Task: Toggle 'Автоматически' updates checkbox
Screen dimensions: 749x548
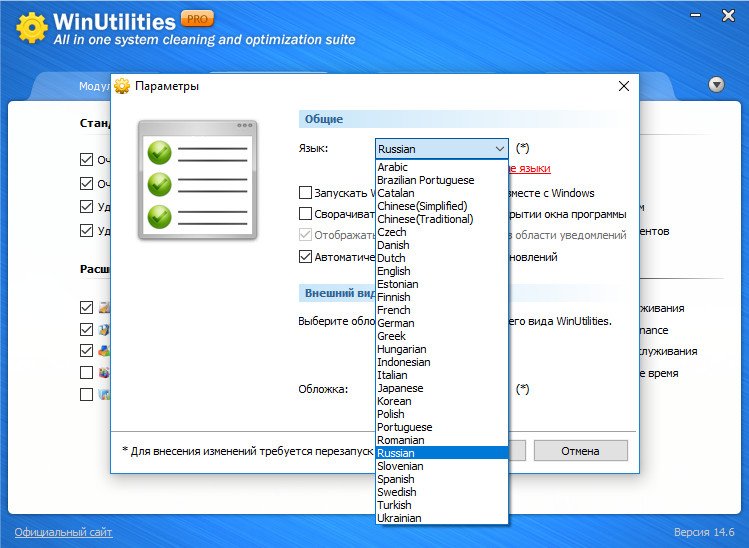Action: pos(305,257)
